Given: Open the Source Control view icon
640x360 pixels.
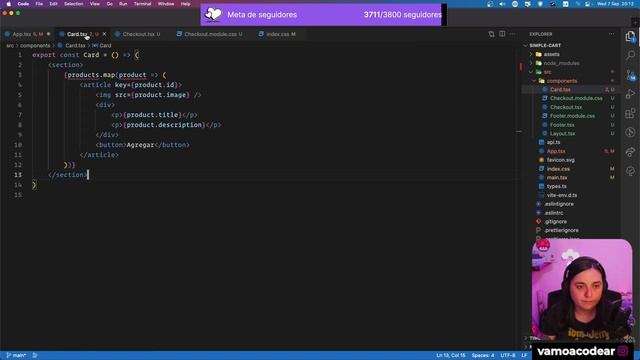Looking at the screenshot, I should (630, 75).
